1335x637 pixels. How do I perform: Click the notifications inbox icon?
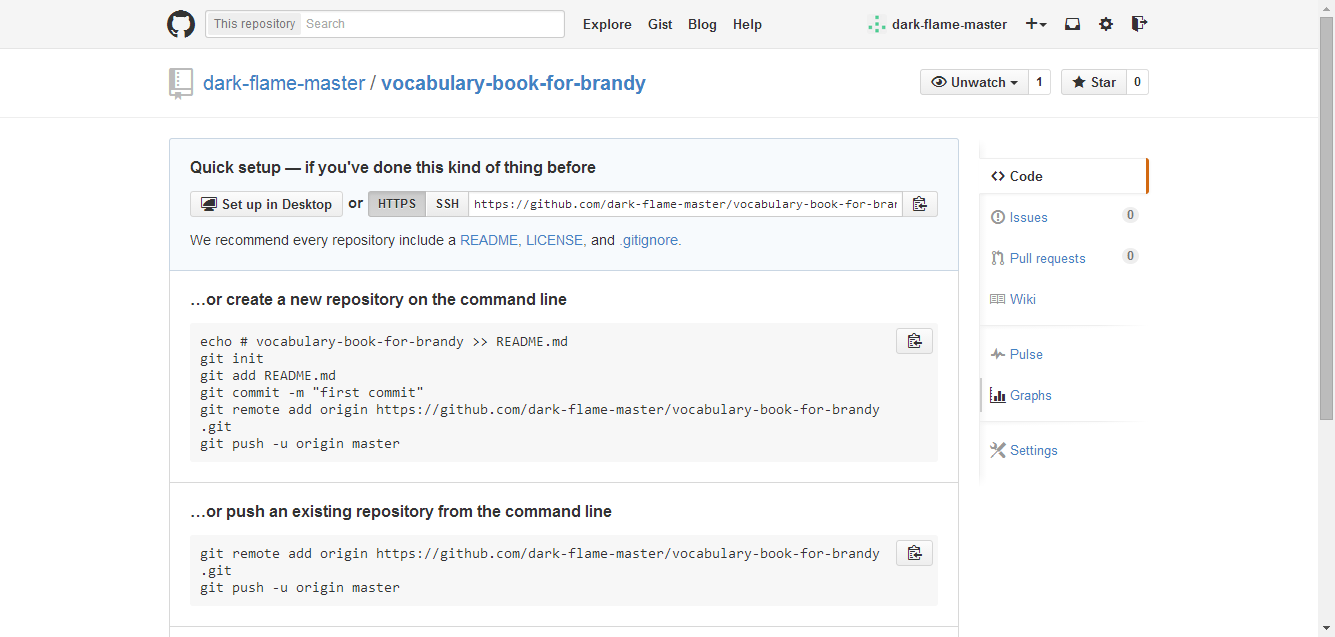(1072, 24)
